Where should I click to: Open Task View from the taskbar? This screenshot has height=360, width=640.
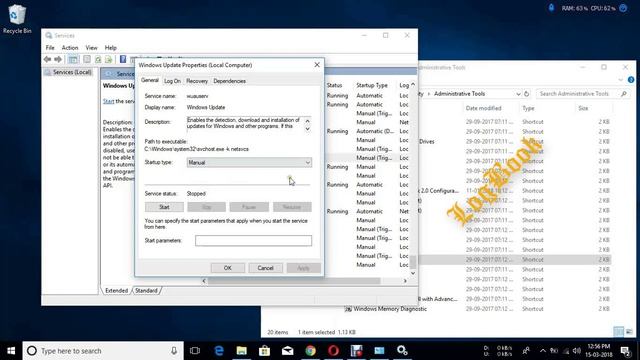[x=195, y=351]
